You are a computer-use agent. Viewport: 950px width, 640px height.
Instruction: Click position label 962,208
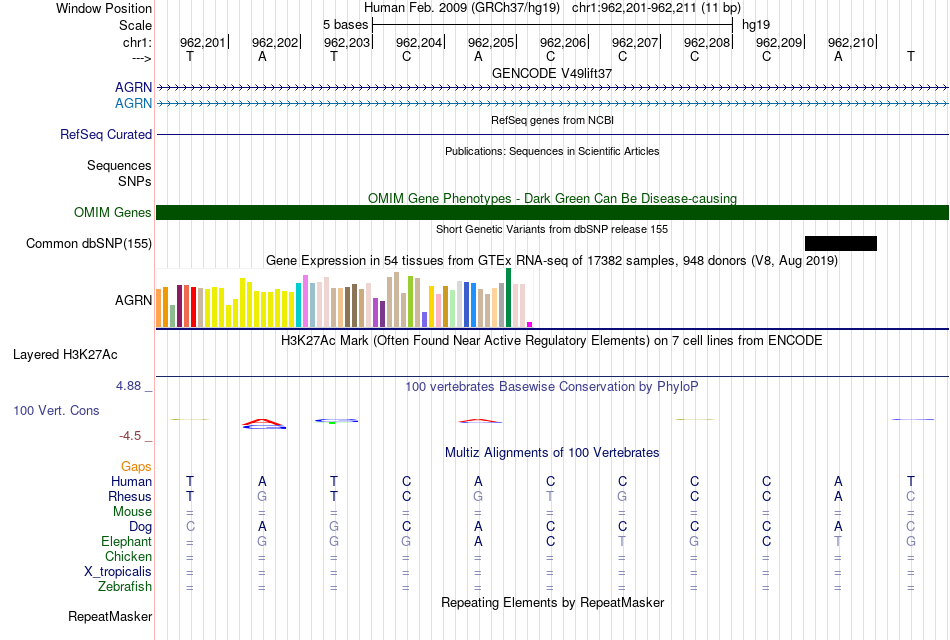[x=707, y=42]
